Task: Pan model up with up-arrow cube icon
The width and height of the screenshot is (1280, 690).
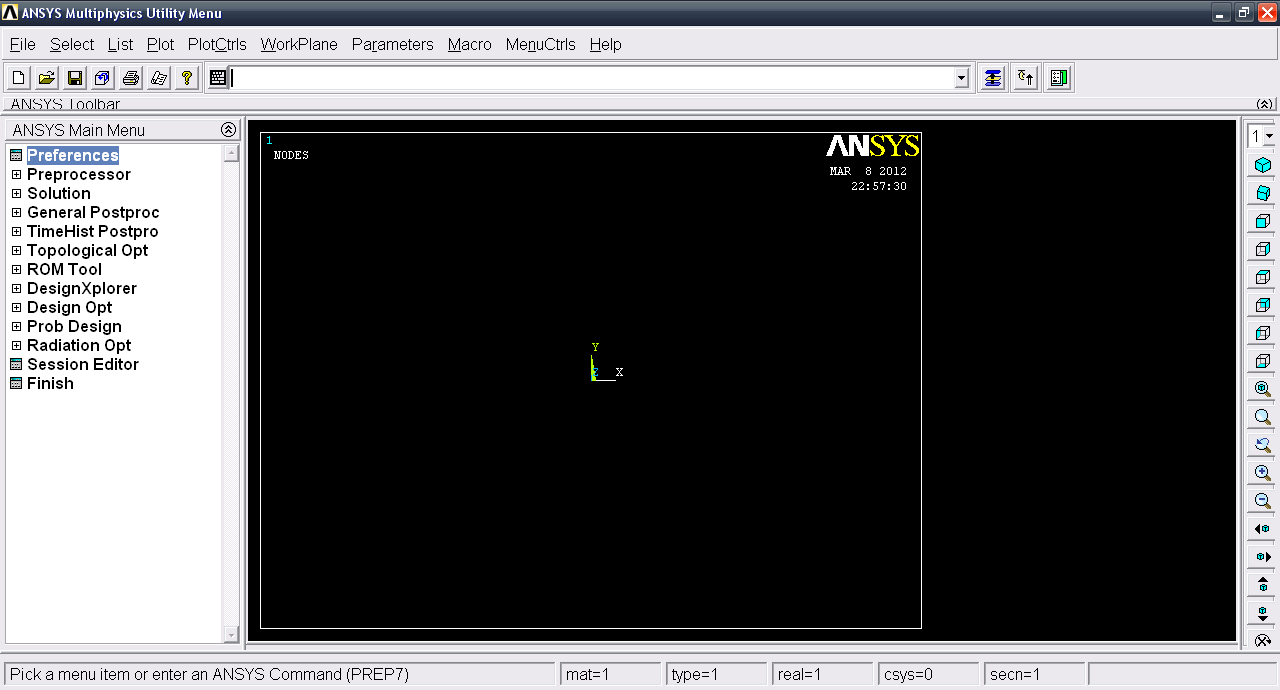Action: pyautogui.click(x=1263, y=585)
